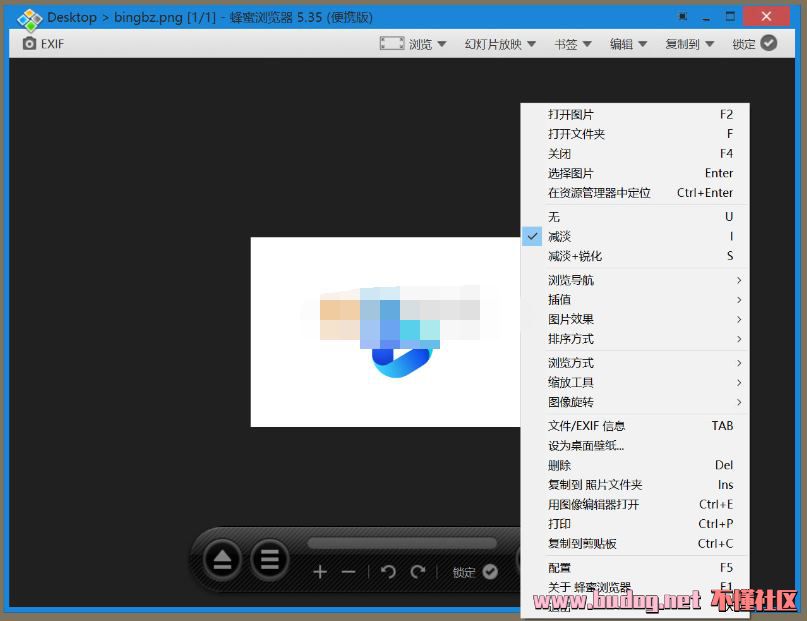Image resolution: width=807 pixels, height=621 pixels.
Task: Rotate image clockwise using the right arrow
Action: point(418,572)
